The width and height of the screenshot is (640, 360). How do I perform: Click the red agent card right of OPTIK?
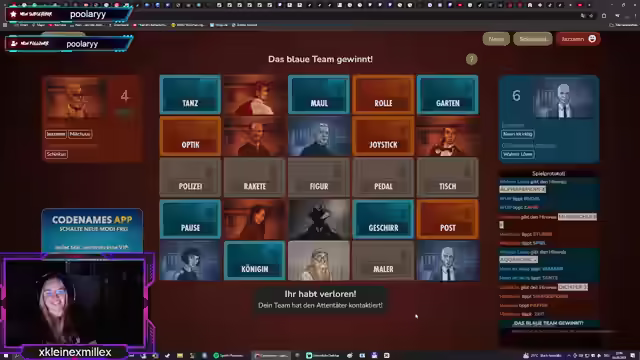(255, 136)
